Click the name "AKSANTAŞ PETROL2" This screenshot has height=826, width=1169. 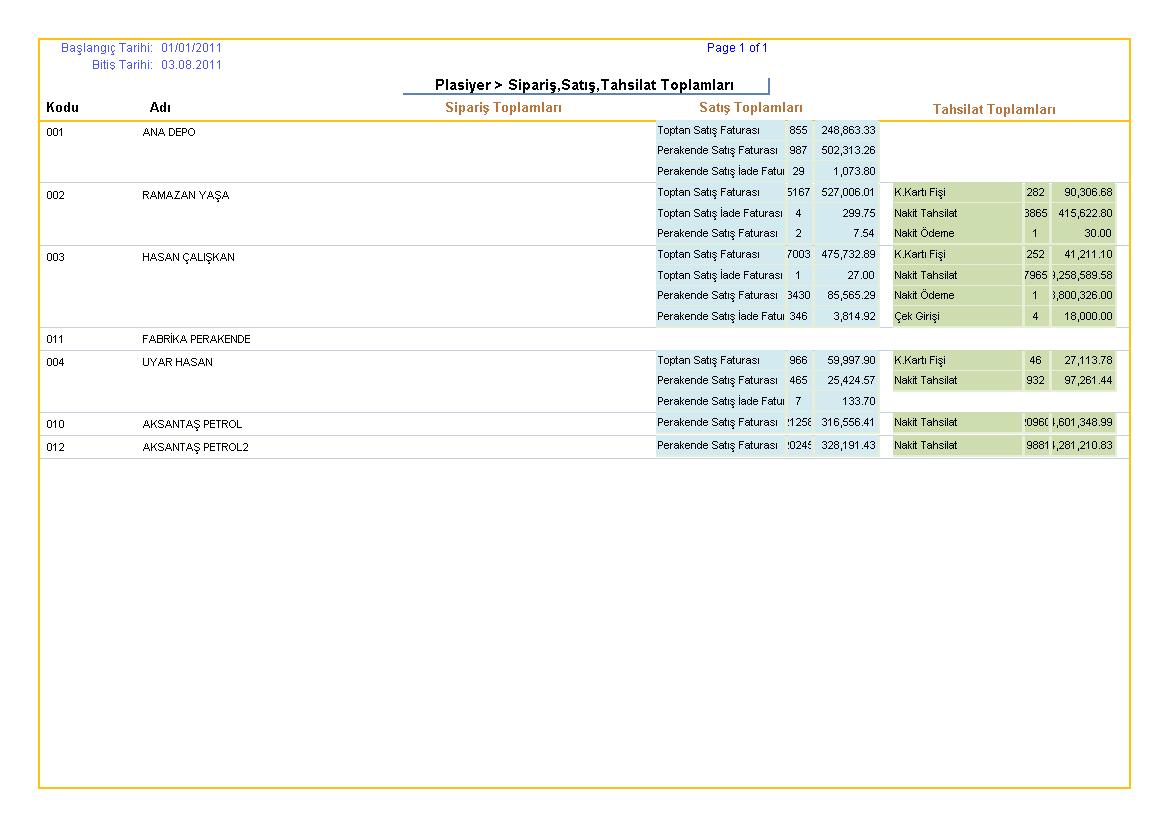click(195, 447)
